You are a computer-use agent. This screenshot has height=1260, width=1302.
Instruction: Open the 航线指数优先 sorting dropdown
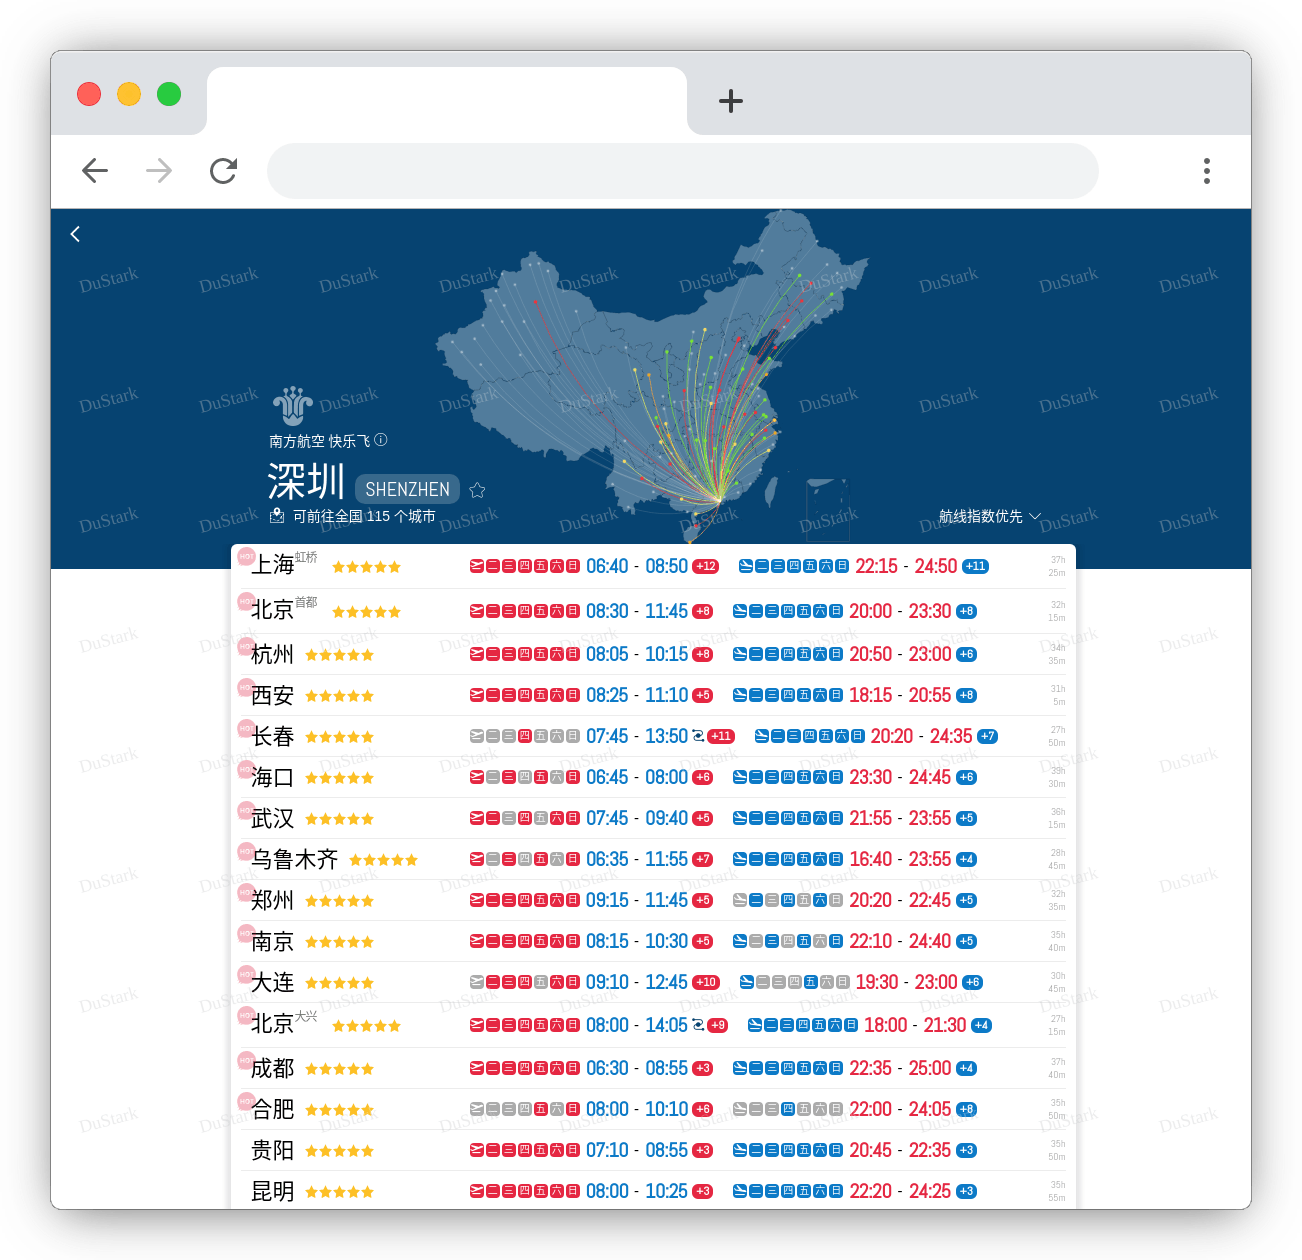pos(989,516)
